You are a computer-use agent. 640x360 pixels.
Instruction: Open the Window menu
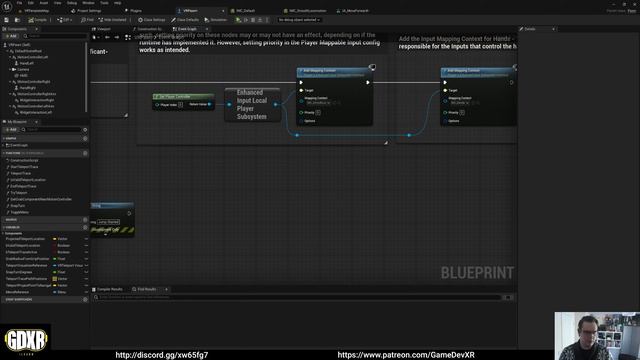(88, 3)
